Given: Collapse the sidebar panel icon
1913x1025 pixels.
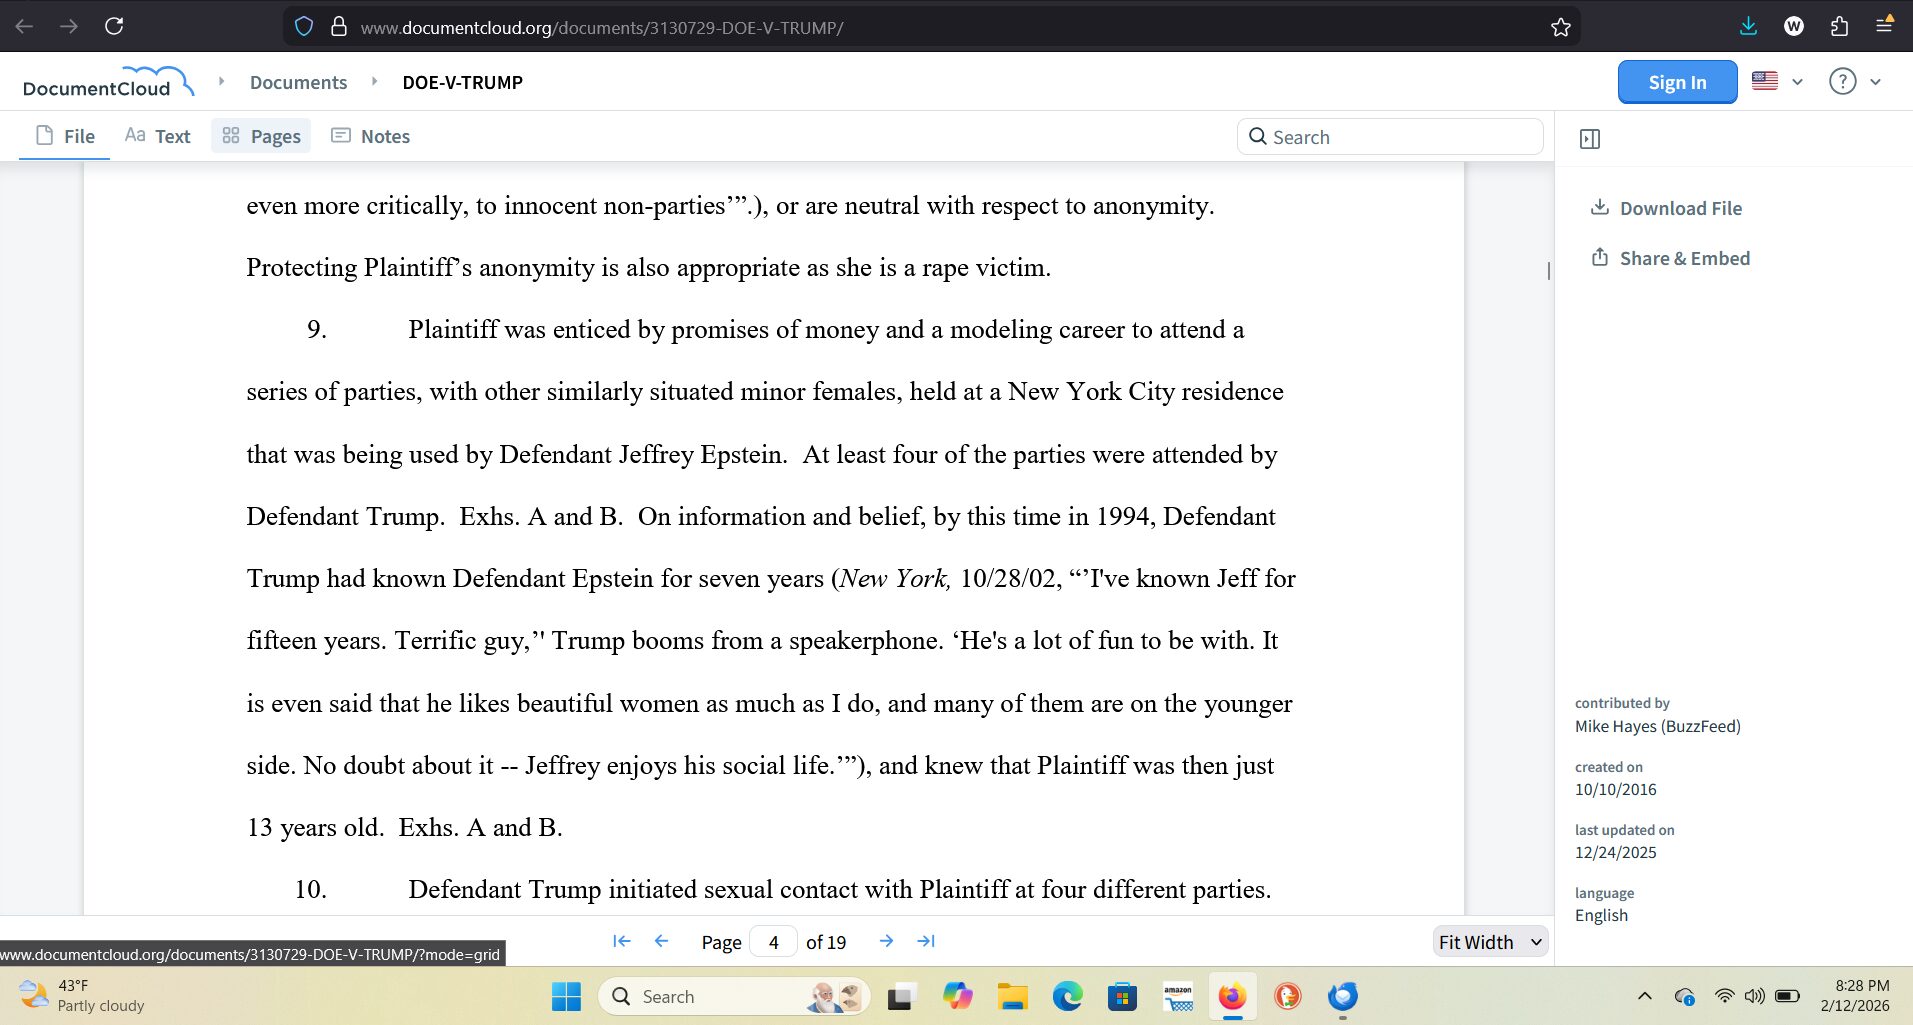Looking at the screenshot, I should 1589,139.
